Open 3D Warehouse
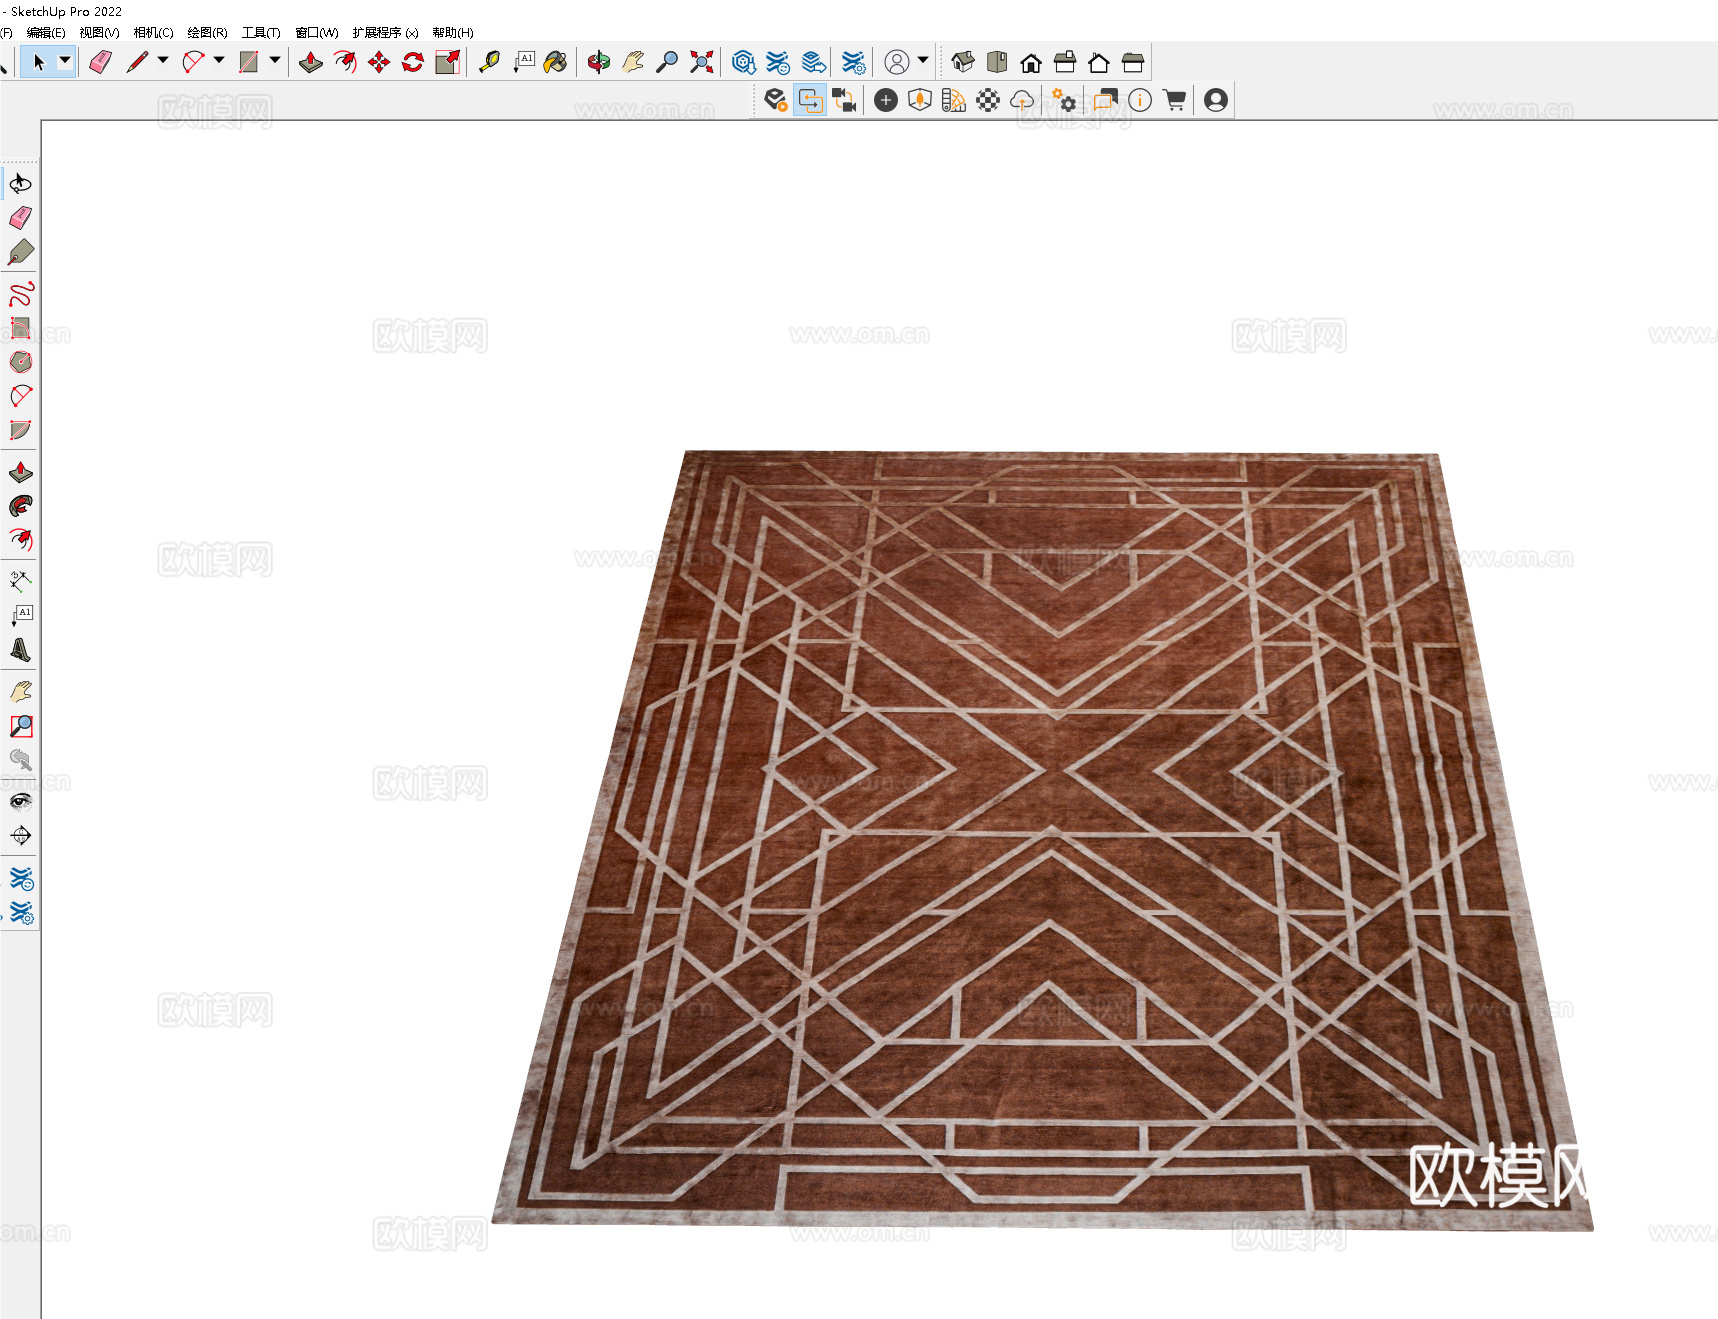This screenshot has height=1319, width=1718. 743,62
